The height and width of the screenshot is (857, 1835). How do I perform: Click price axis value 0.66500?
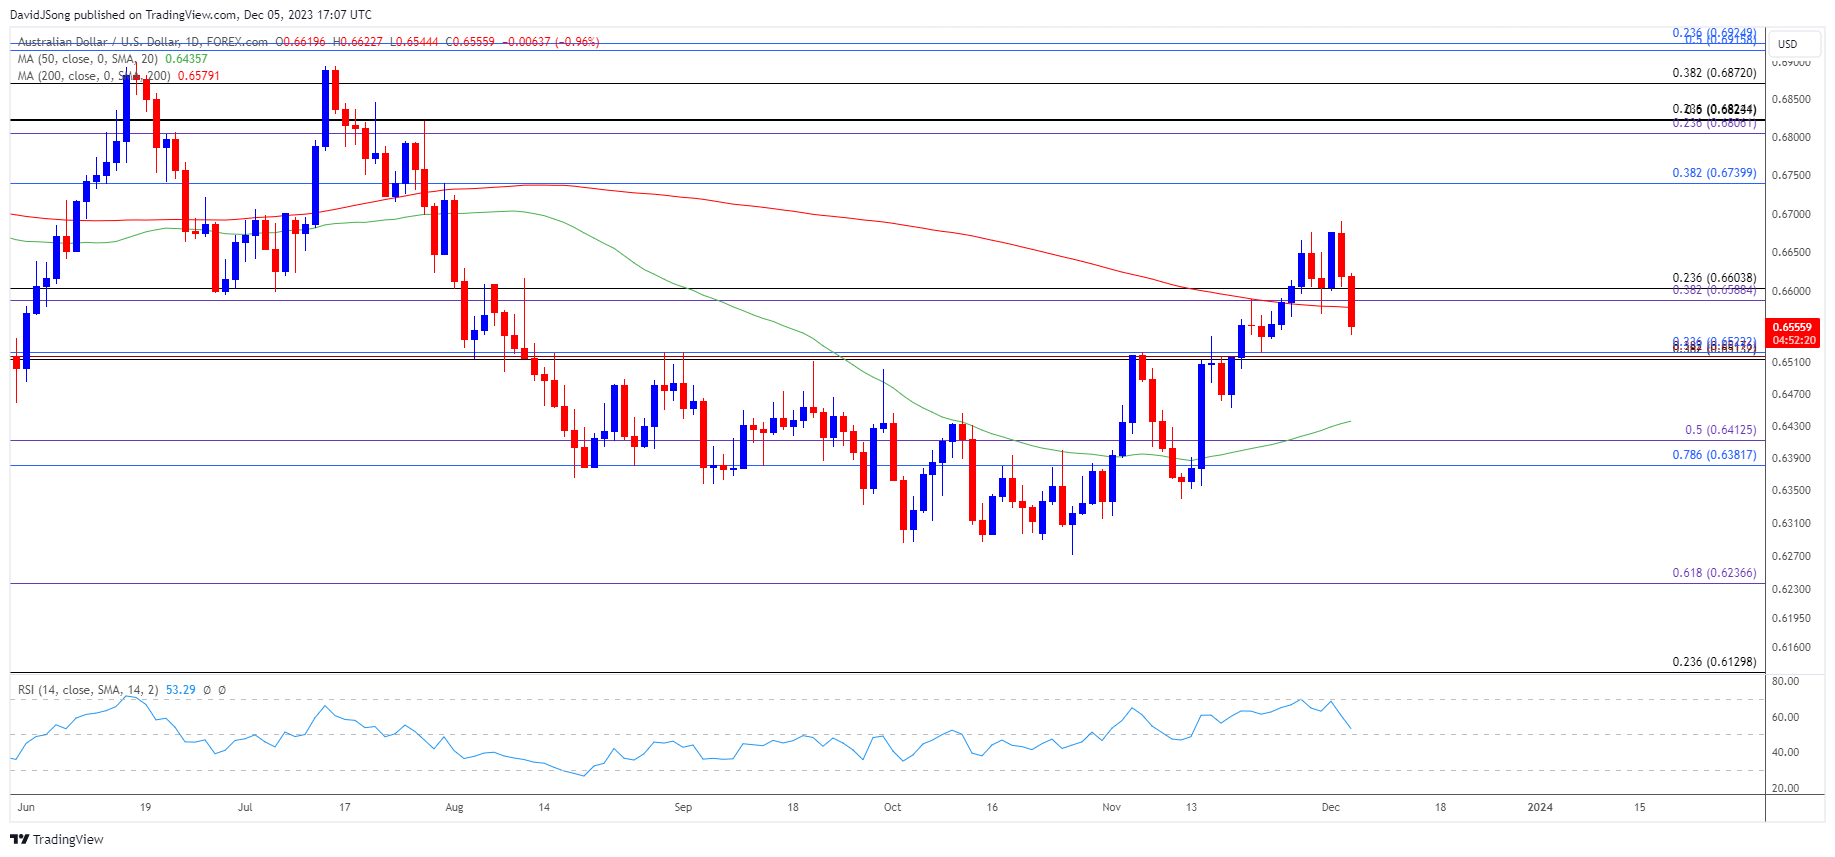(x=1791, y=252)
